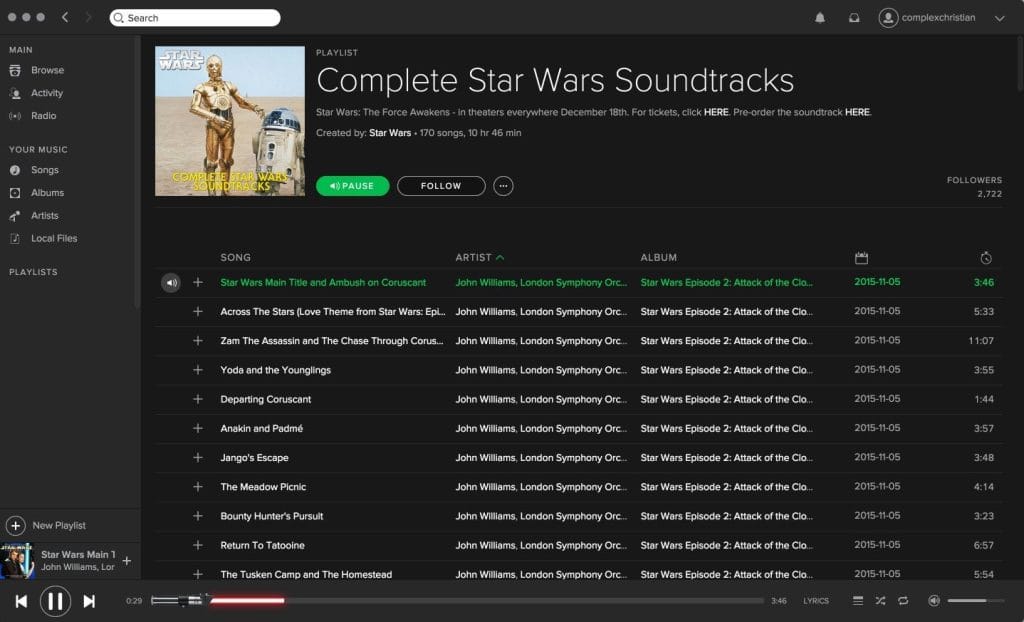Viewport: 1024px width, 622px height.
Task: Save Departing Coruscant with plus
Action: click(x=198, y=399)
